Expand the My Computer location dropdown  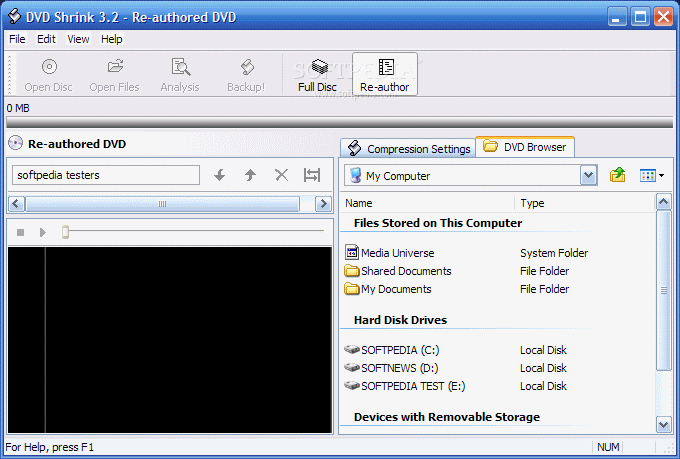click(x=588, y=176)
